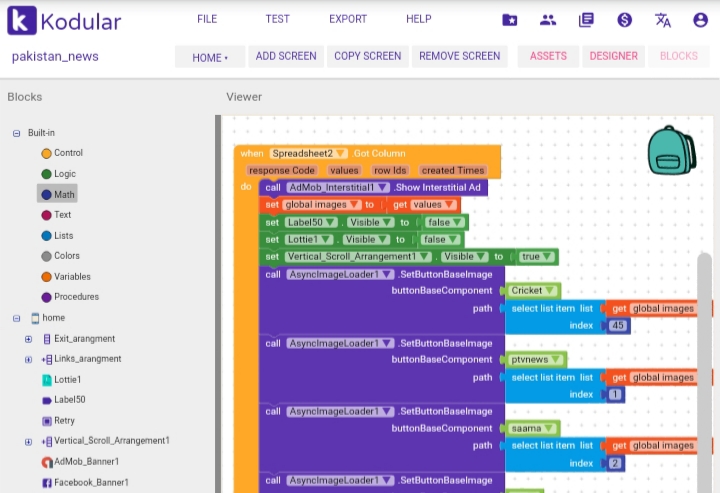Click the index number 1 block
720x493 pixels.
point(615,394)
